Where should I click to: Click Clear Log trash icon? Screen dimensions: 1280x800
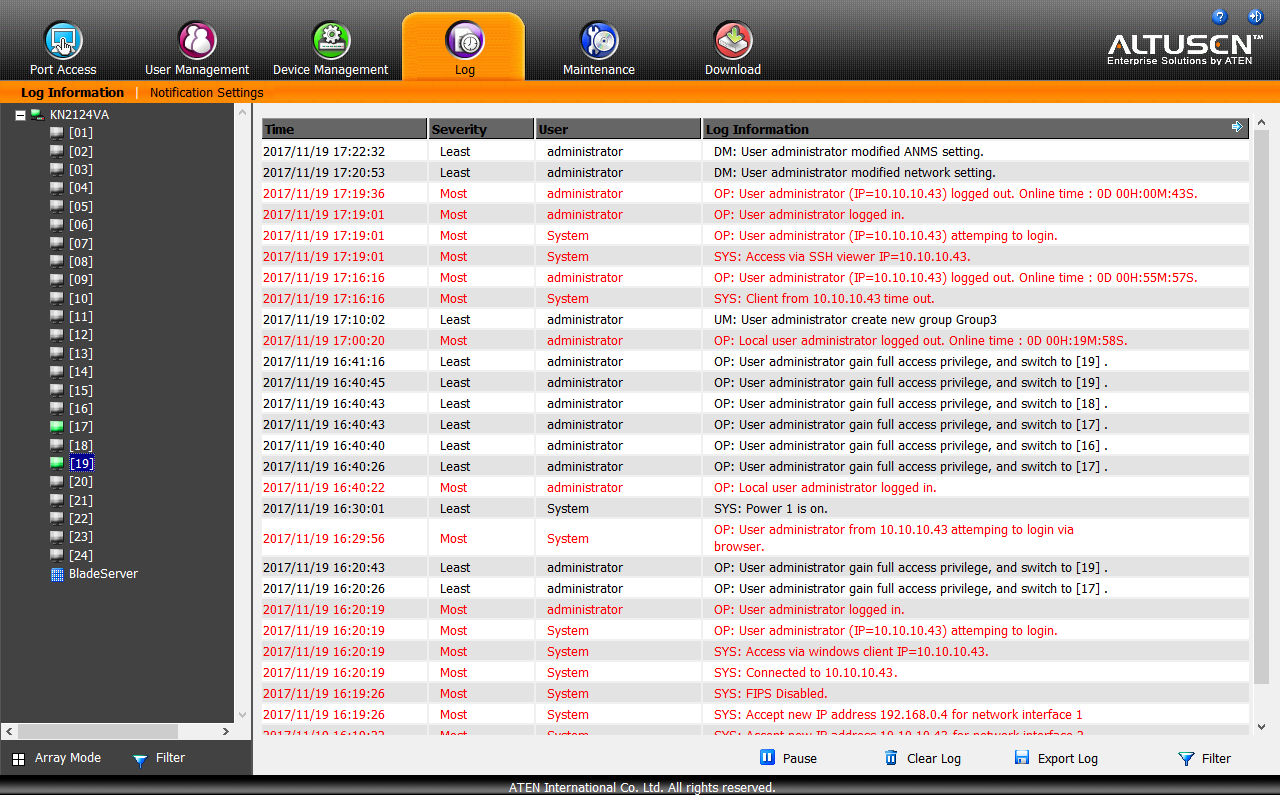click(x=891, y=758)
